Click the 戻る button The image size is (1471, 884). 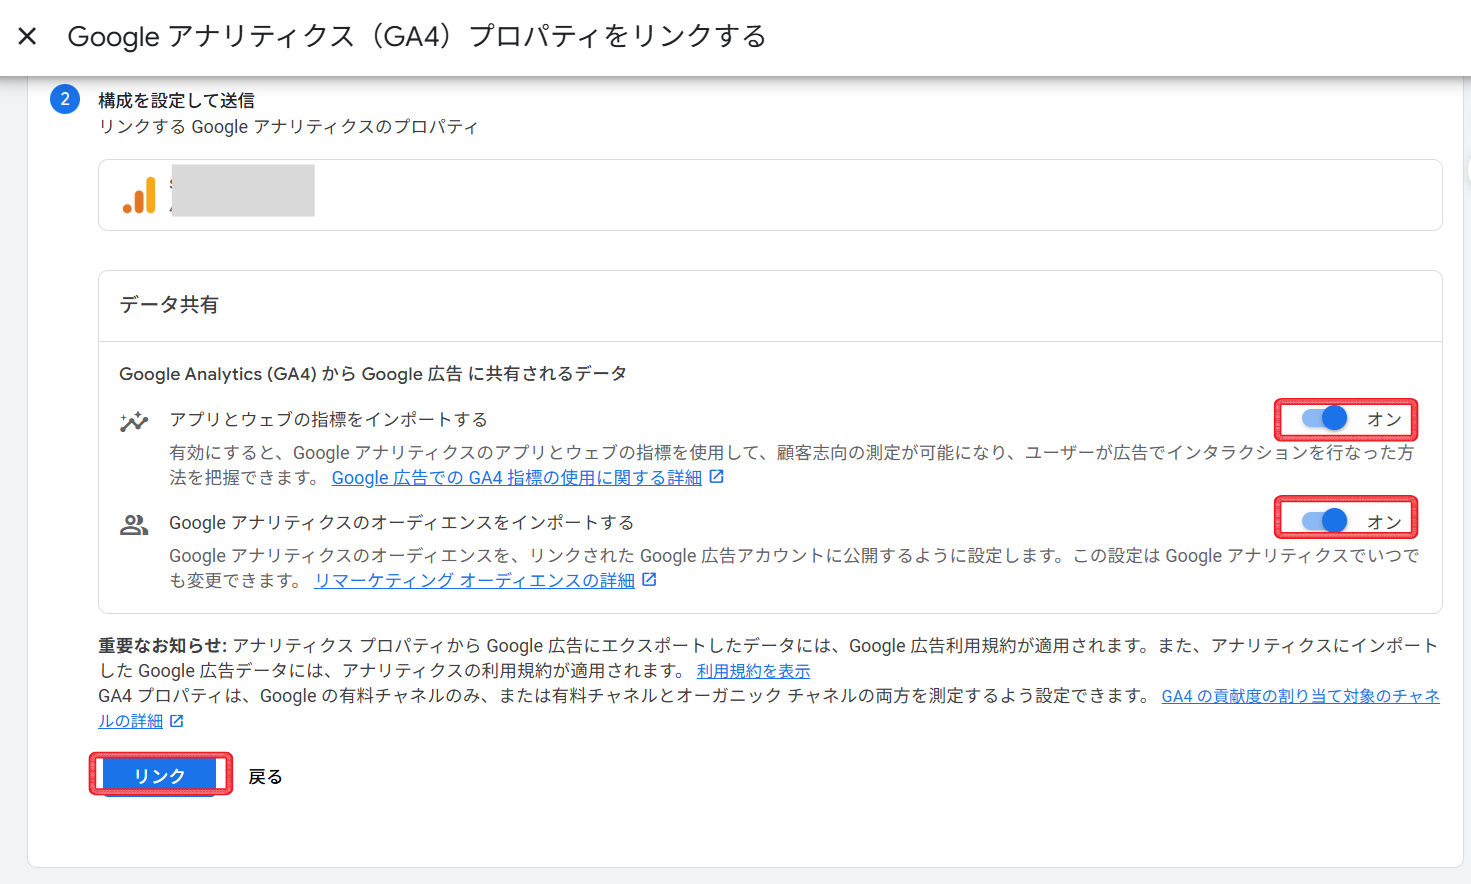[x=265, y=776]
